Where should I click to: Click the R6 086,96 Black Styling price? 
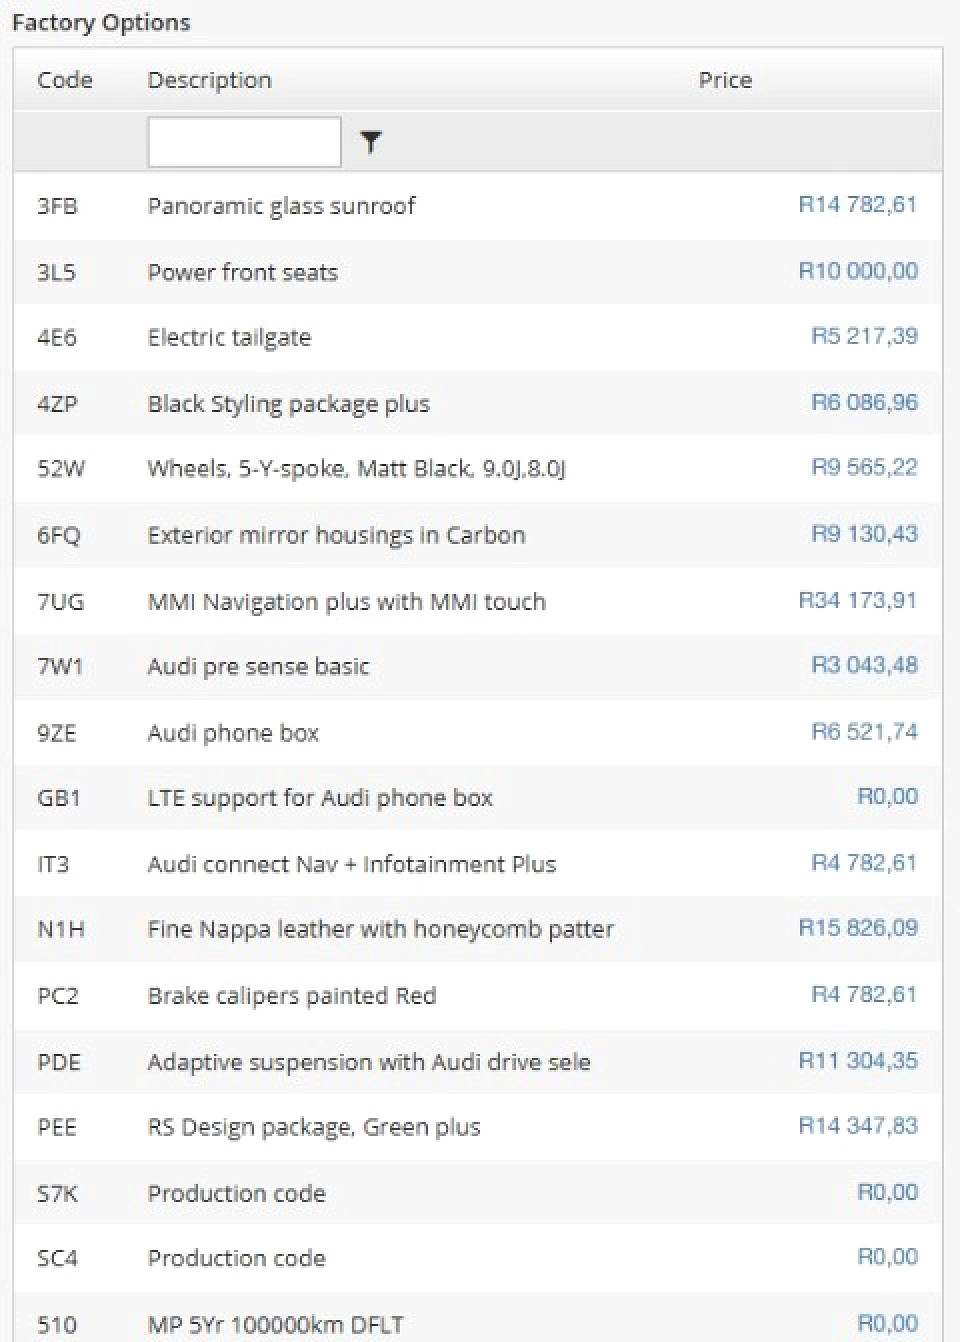[x=864, y=402]
